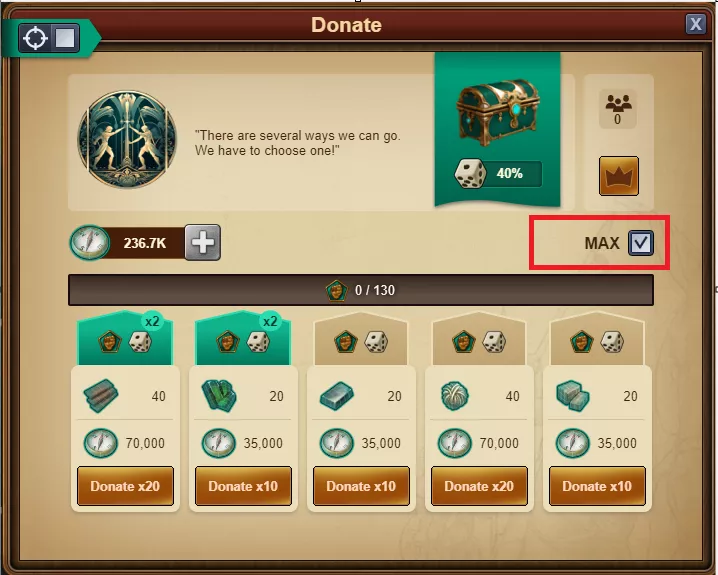718x575 pixels.
Task: Select the second x2 bonus donation tab
Action: (243, 339)
